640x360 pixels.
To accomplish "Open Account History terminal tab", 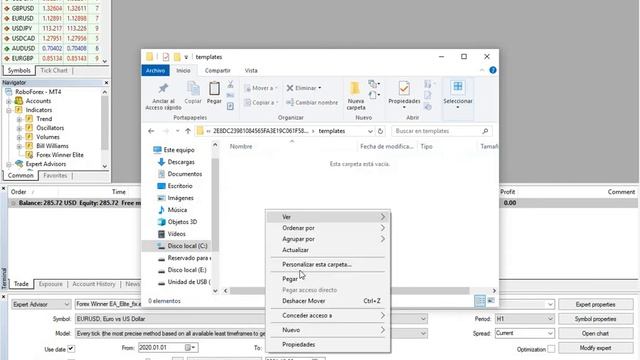I will point(94,284).
